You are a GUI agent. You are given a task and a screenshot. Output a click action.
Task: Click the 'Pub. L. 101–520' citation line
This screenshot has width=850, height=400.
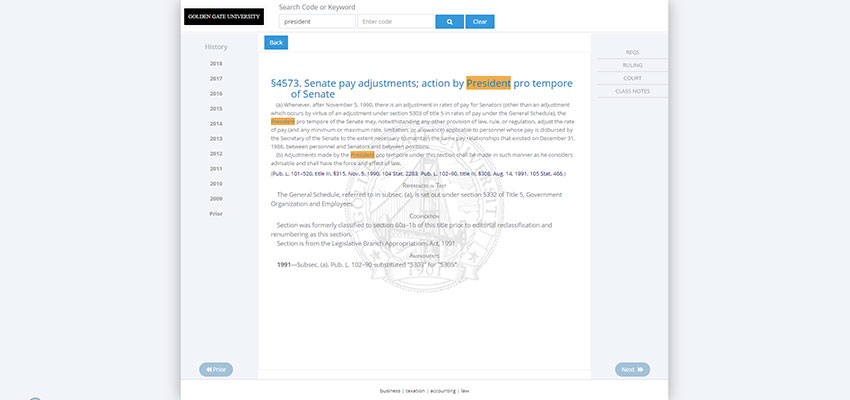click(x=418, y=174)
